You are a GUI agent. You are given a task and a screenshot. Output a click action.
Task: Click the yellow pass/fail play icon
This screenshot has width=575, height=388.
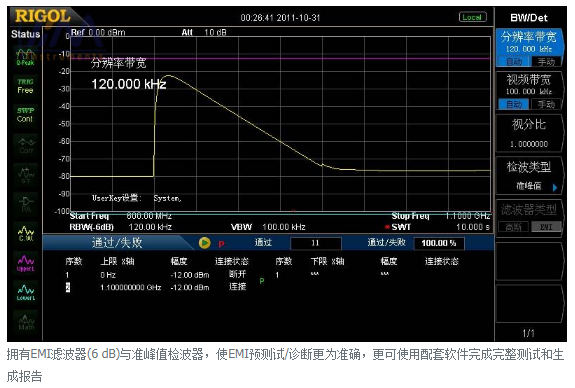point(204,243)
